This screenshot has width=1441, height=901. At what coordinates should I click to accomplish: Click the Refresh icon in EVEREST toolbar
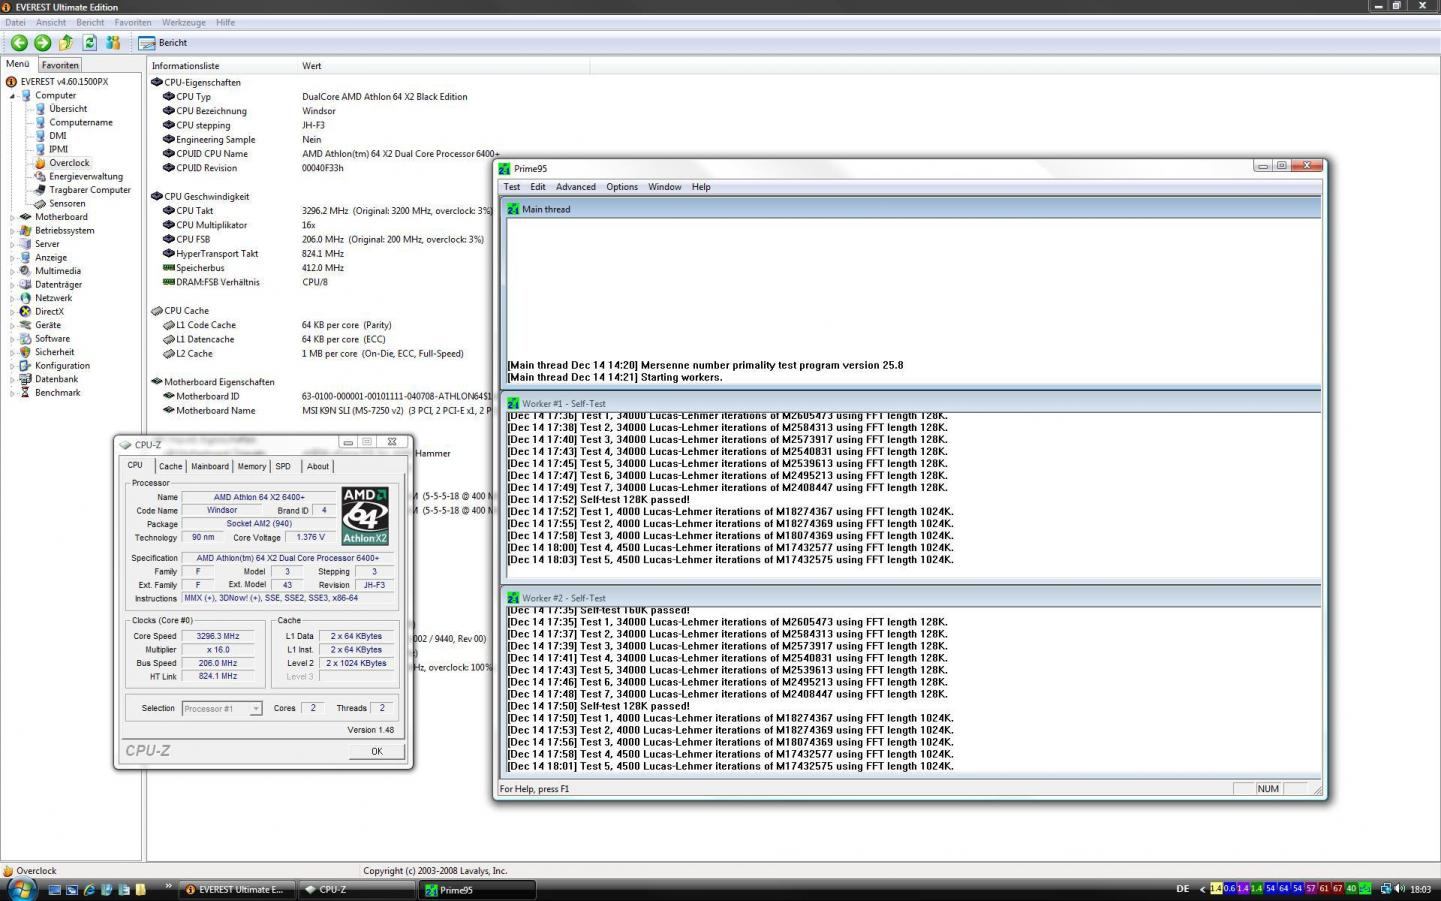coord(89,43)
